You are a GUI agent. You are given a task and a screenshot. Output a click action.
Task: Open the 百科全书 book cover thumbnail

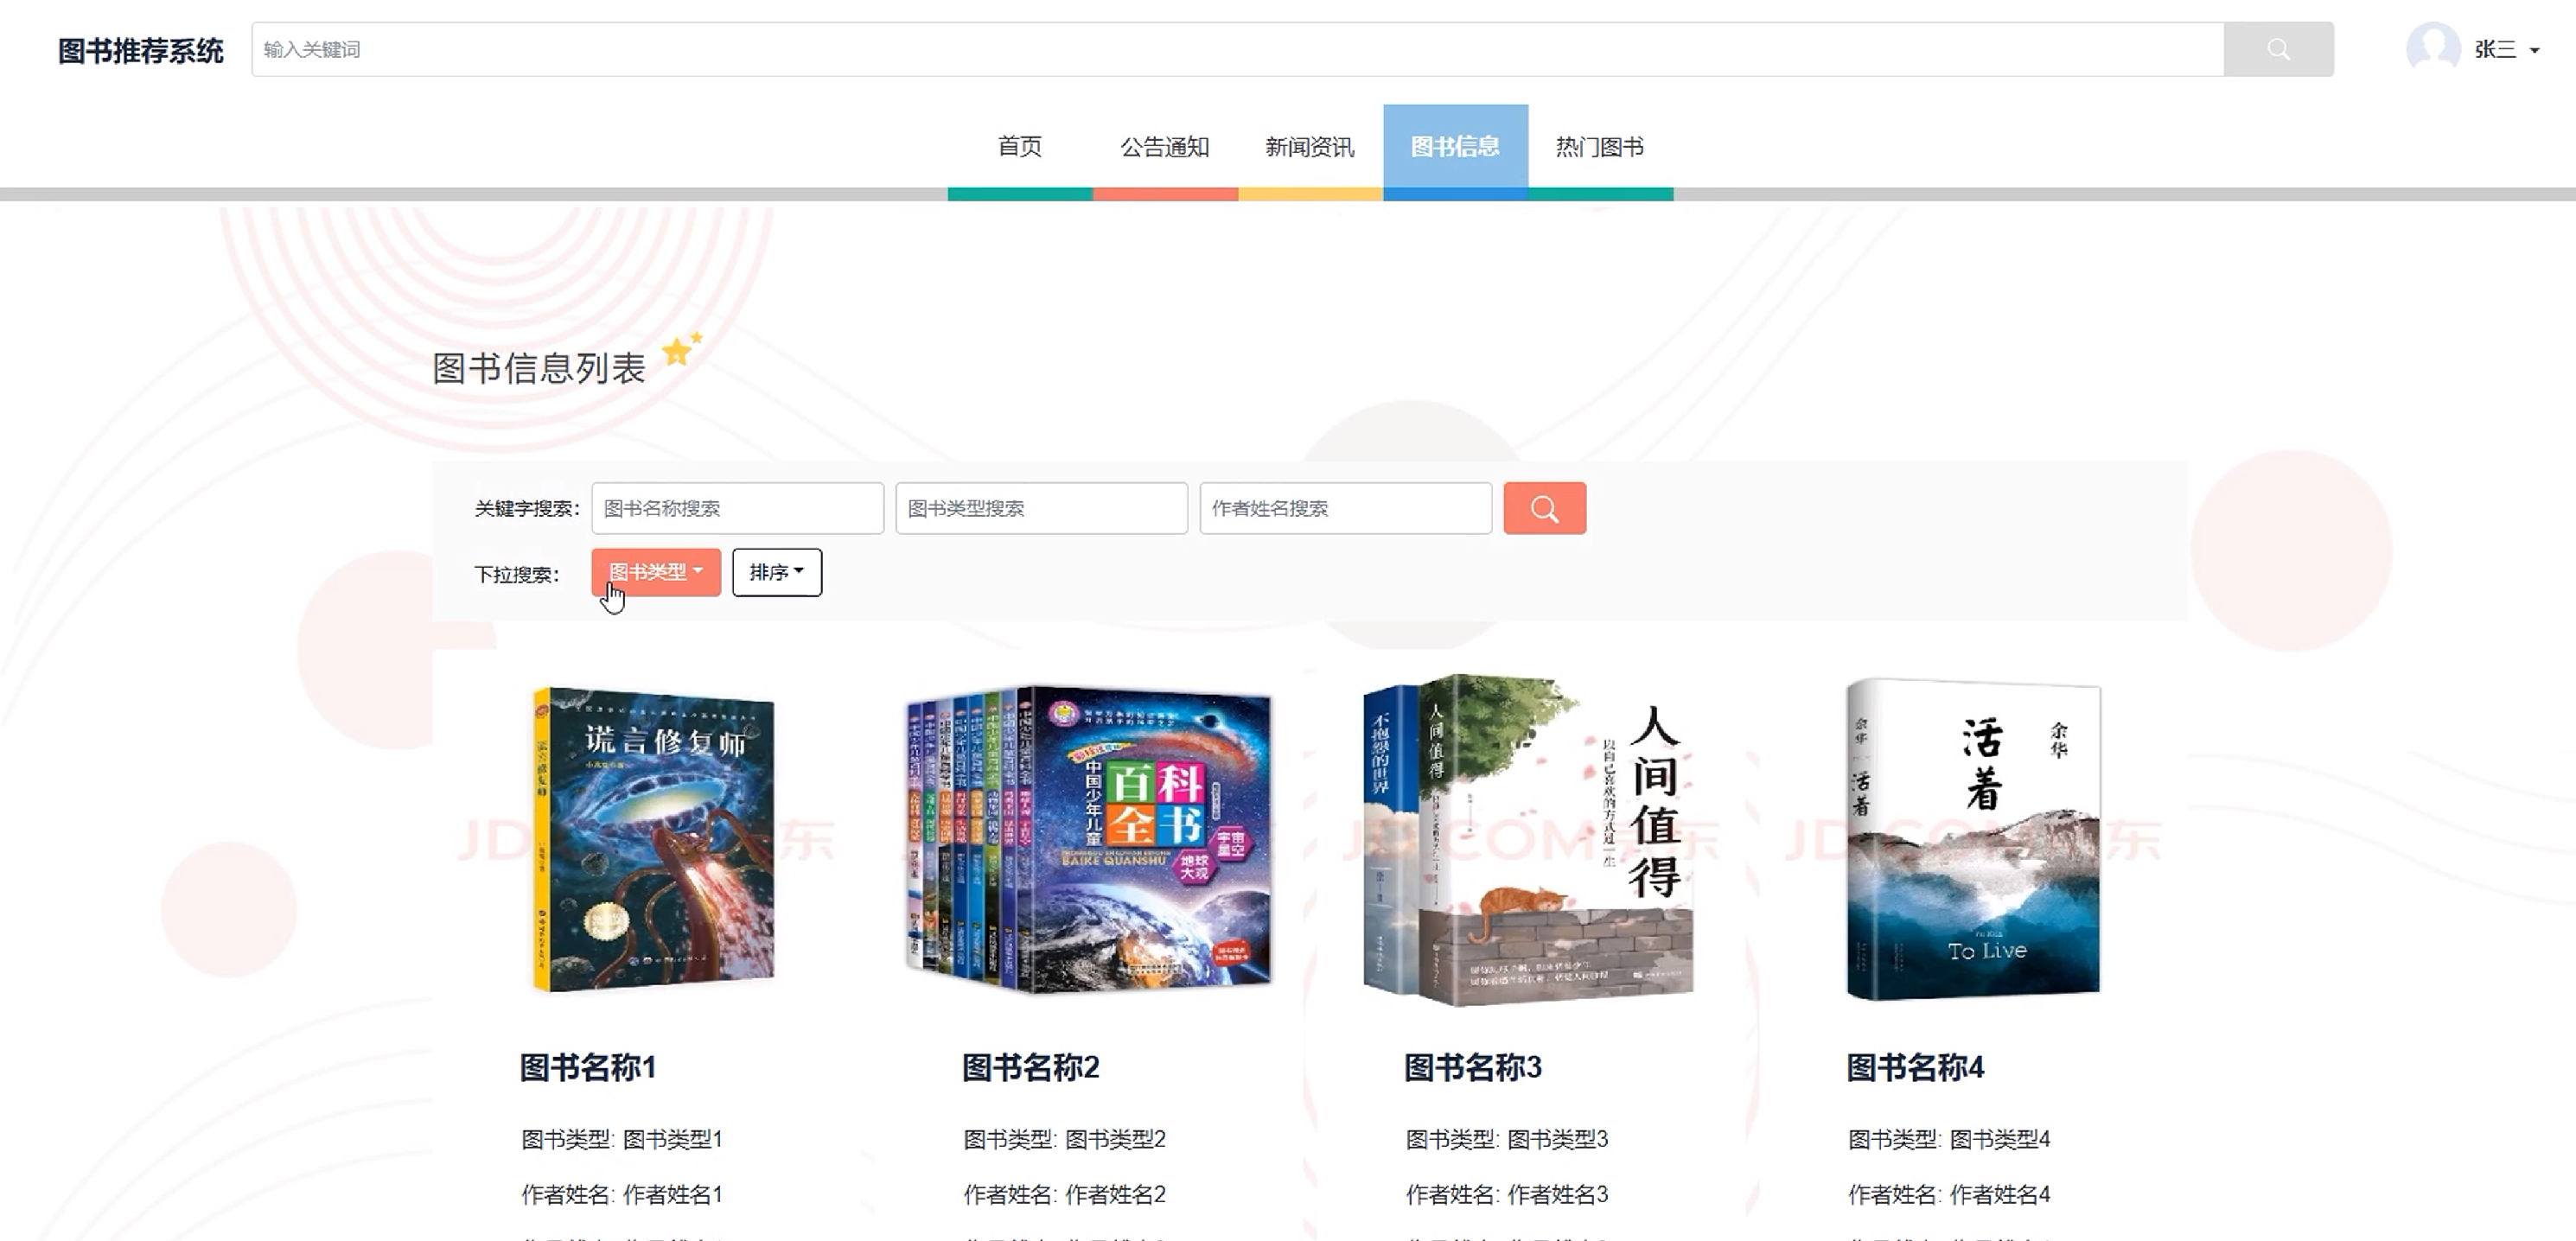[x=1088, y=839]
